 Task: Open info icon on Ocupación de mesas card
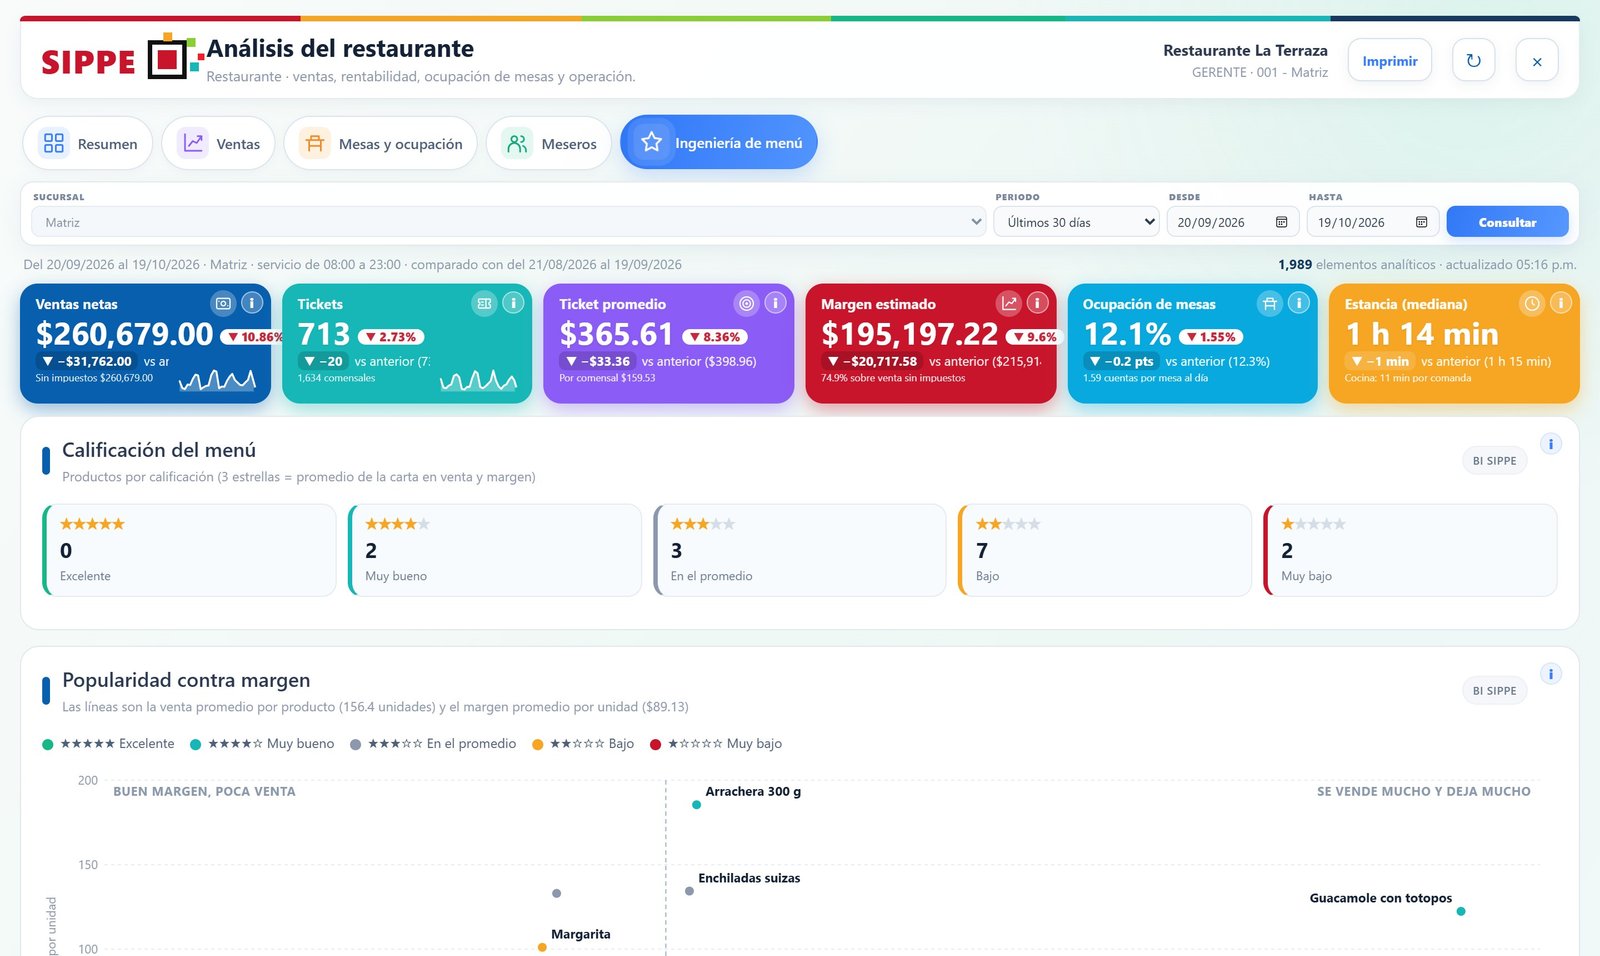click(x=1299, y=303)
